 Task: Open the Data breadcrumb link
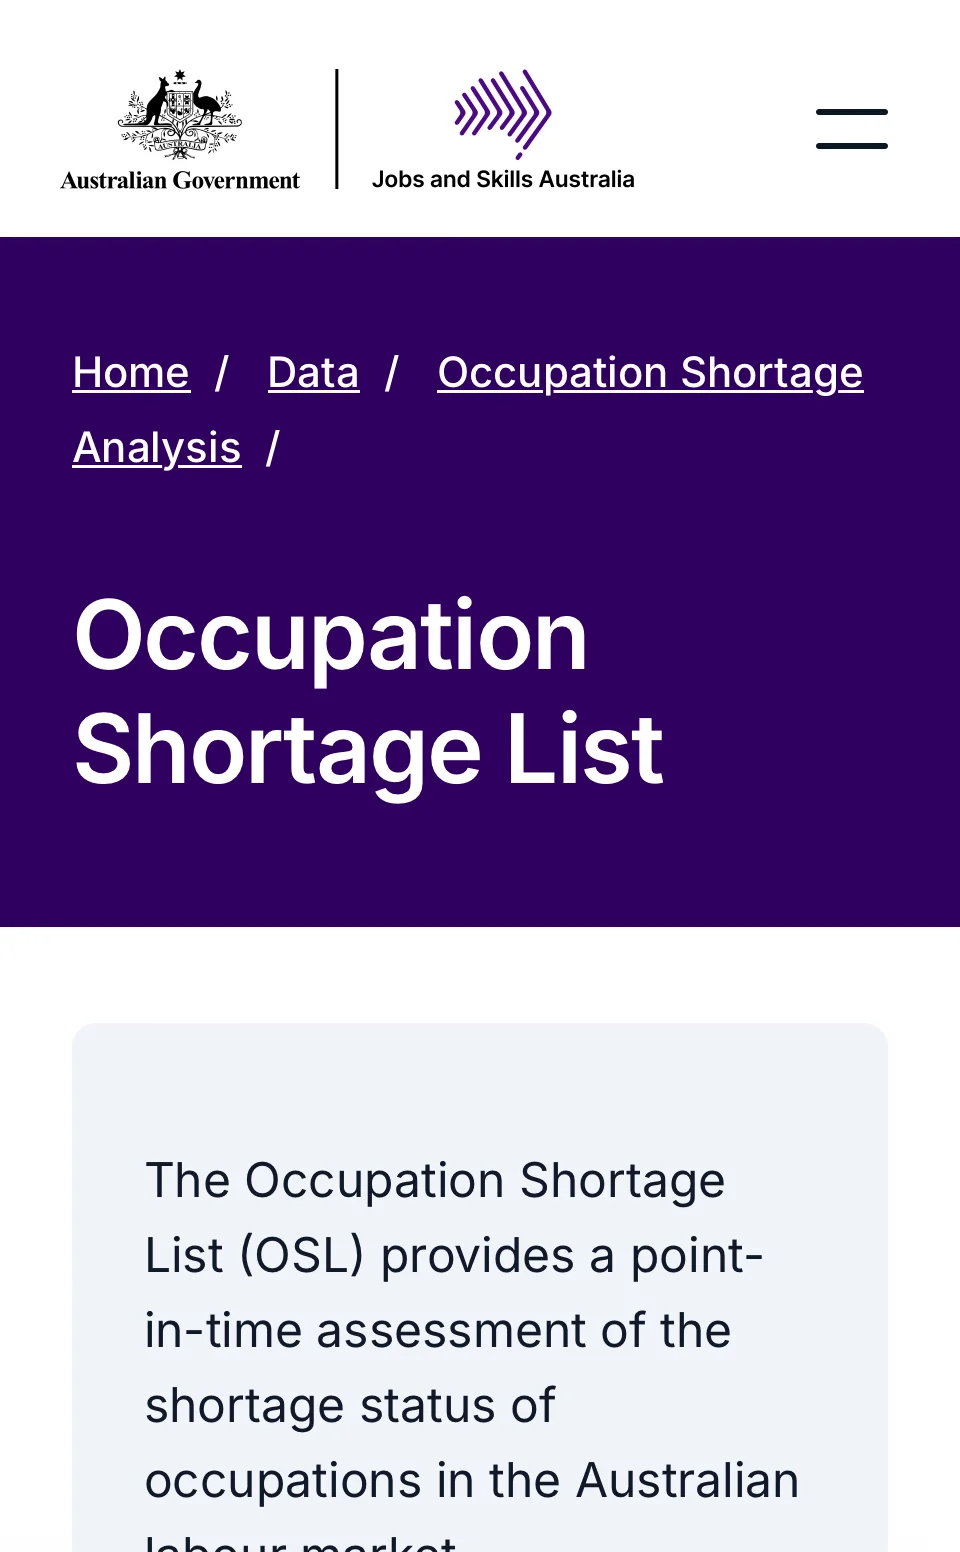coord(313,373)
